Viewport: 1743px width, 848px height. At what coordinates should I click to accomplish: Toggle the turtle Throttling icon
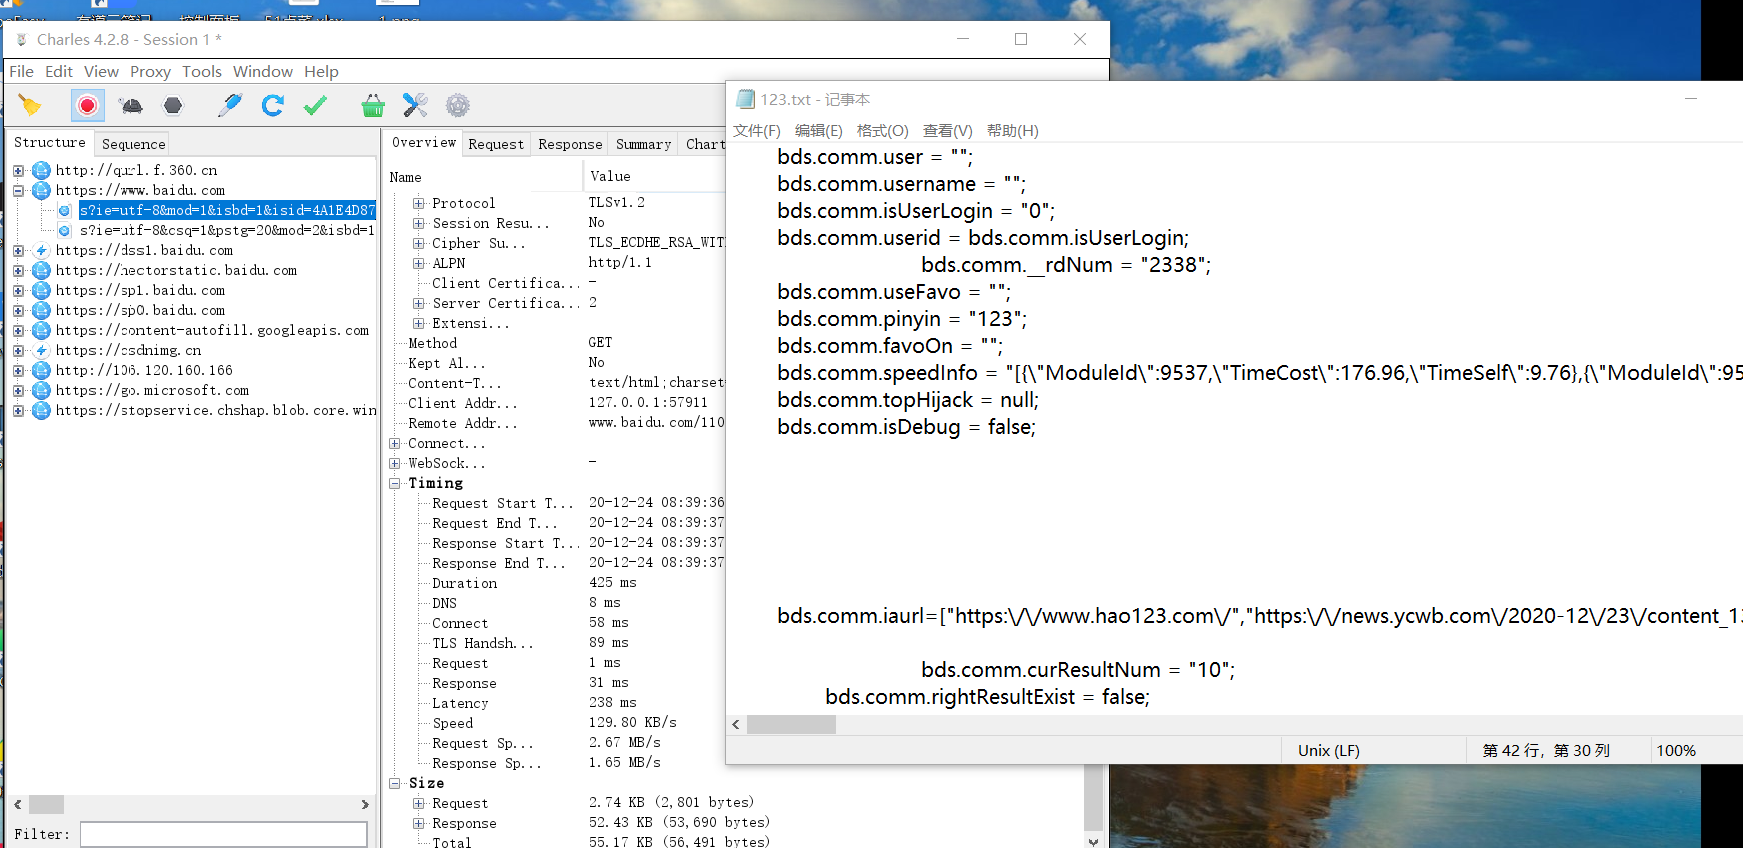pos(131,105)
